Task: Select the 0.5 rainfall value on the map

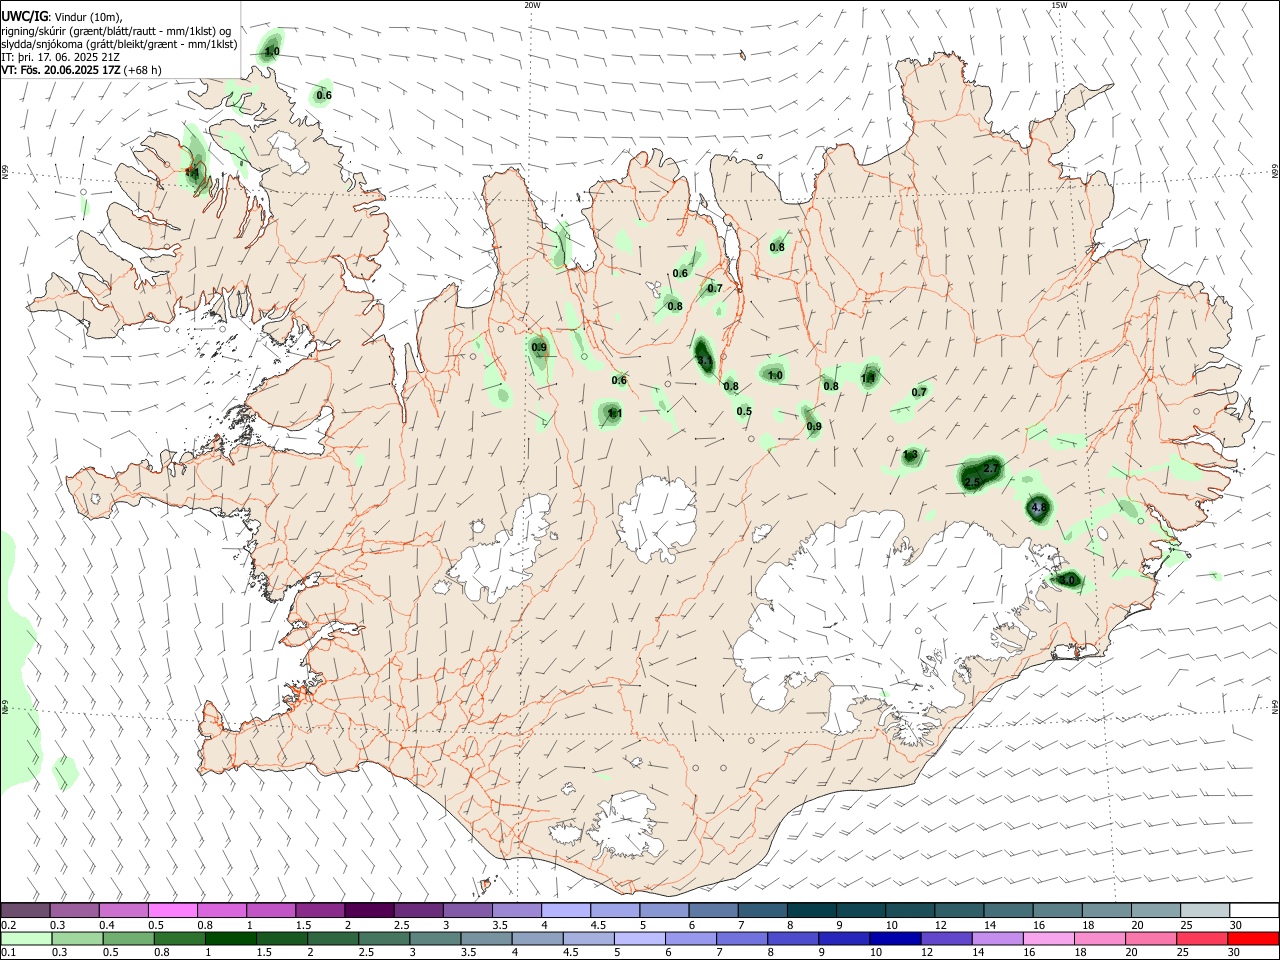Action: point(744,411)
